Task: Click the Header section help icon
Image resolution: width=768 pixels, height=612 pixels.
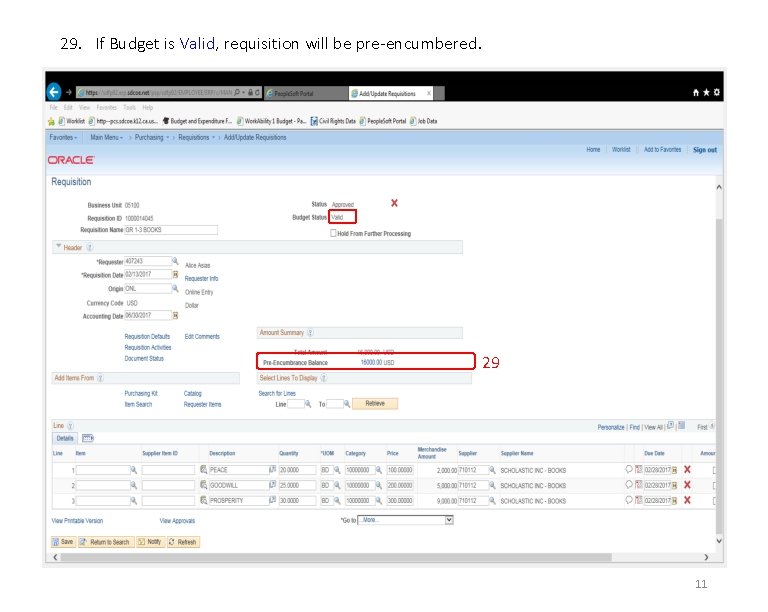Action: pos(90,248)
